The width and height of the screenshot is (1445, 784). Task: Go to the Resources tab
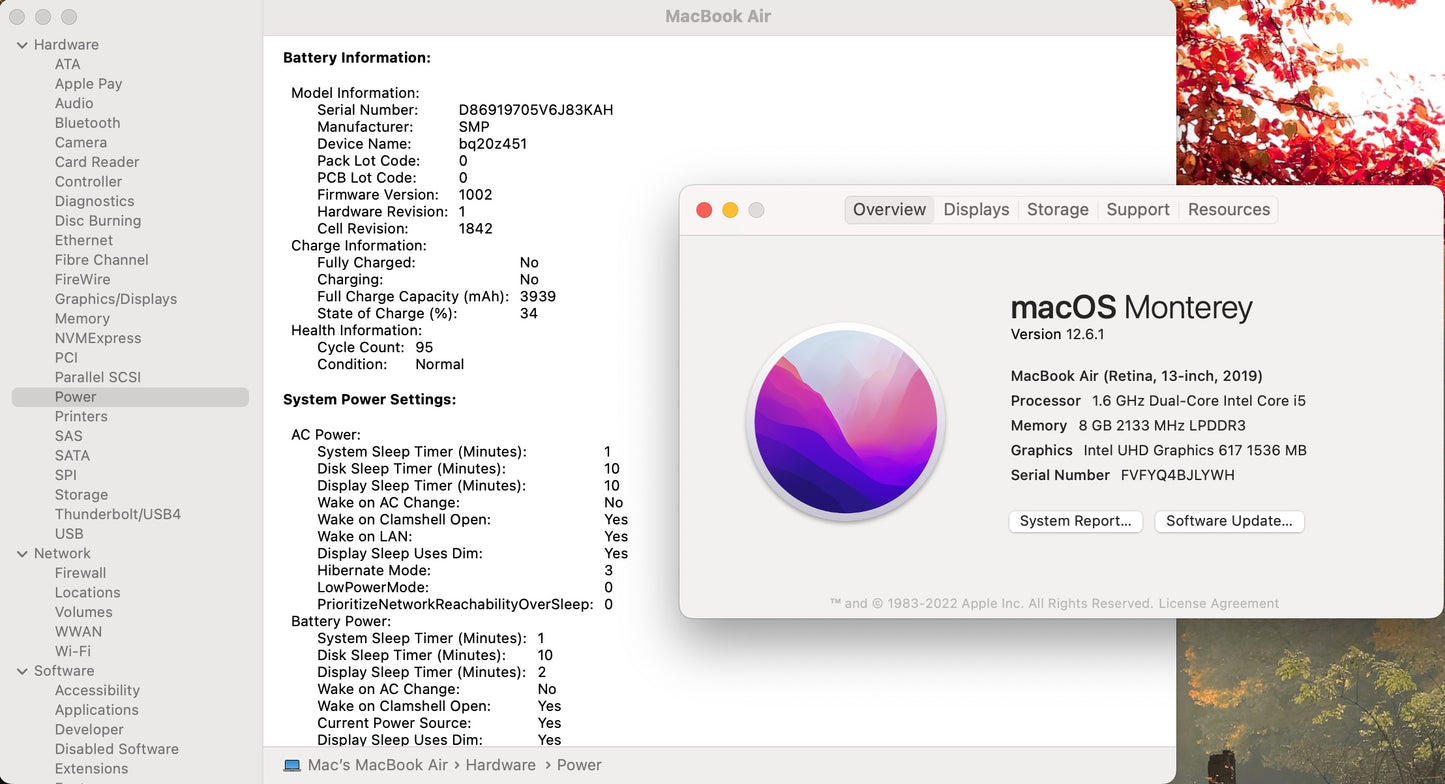[1228, 210]
